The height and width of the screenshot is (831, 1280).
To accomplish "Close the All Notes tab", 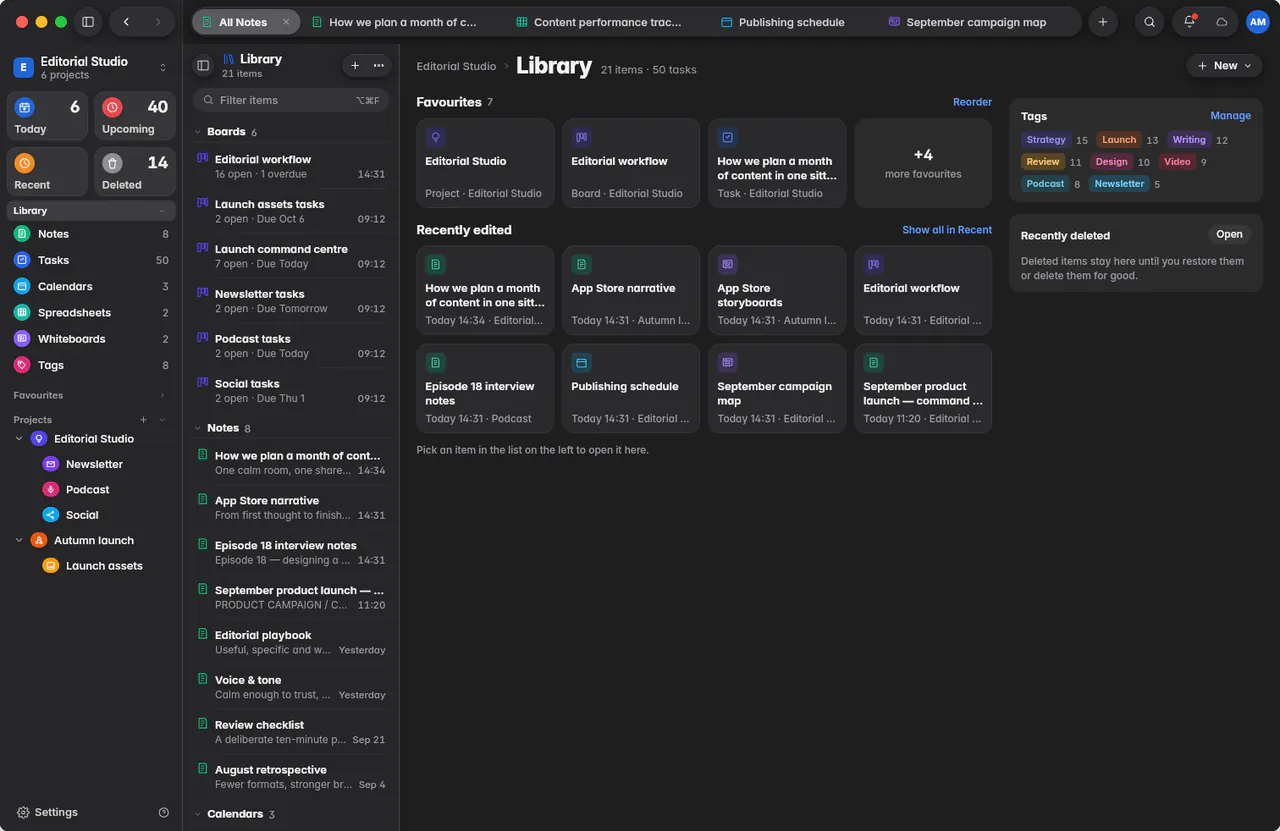I will click(286, 22).
